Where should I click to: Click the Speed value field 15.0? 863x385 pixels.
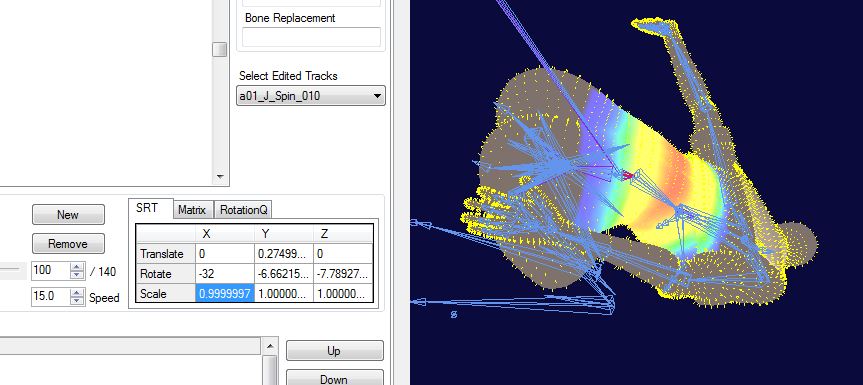[51, 297]
